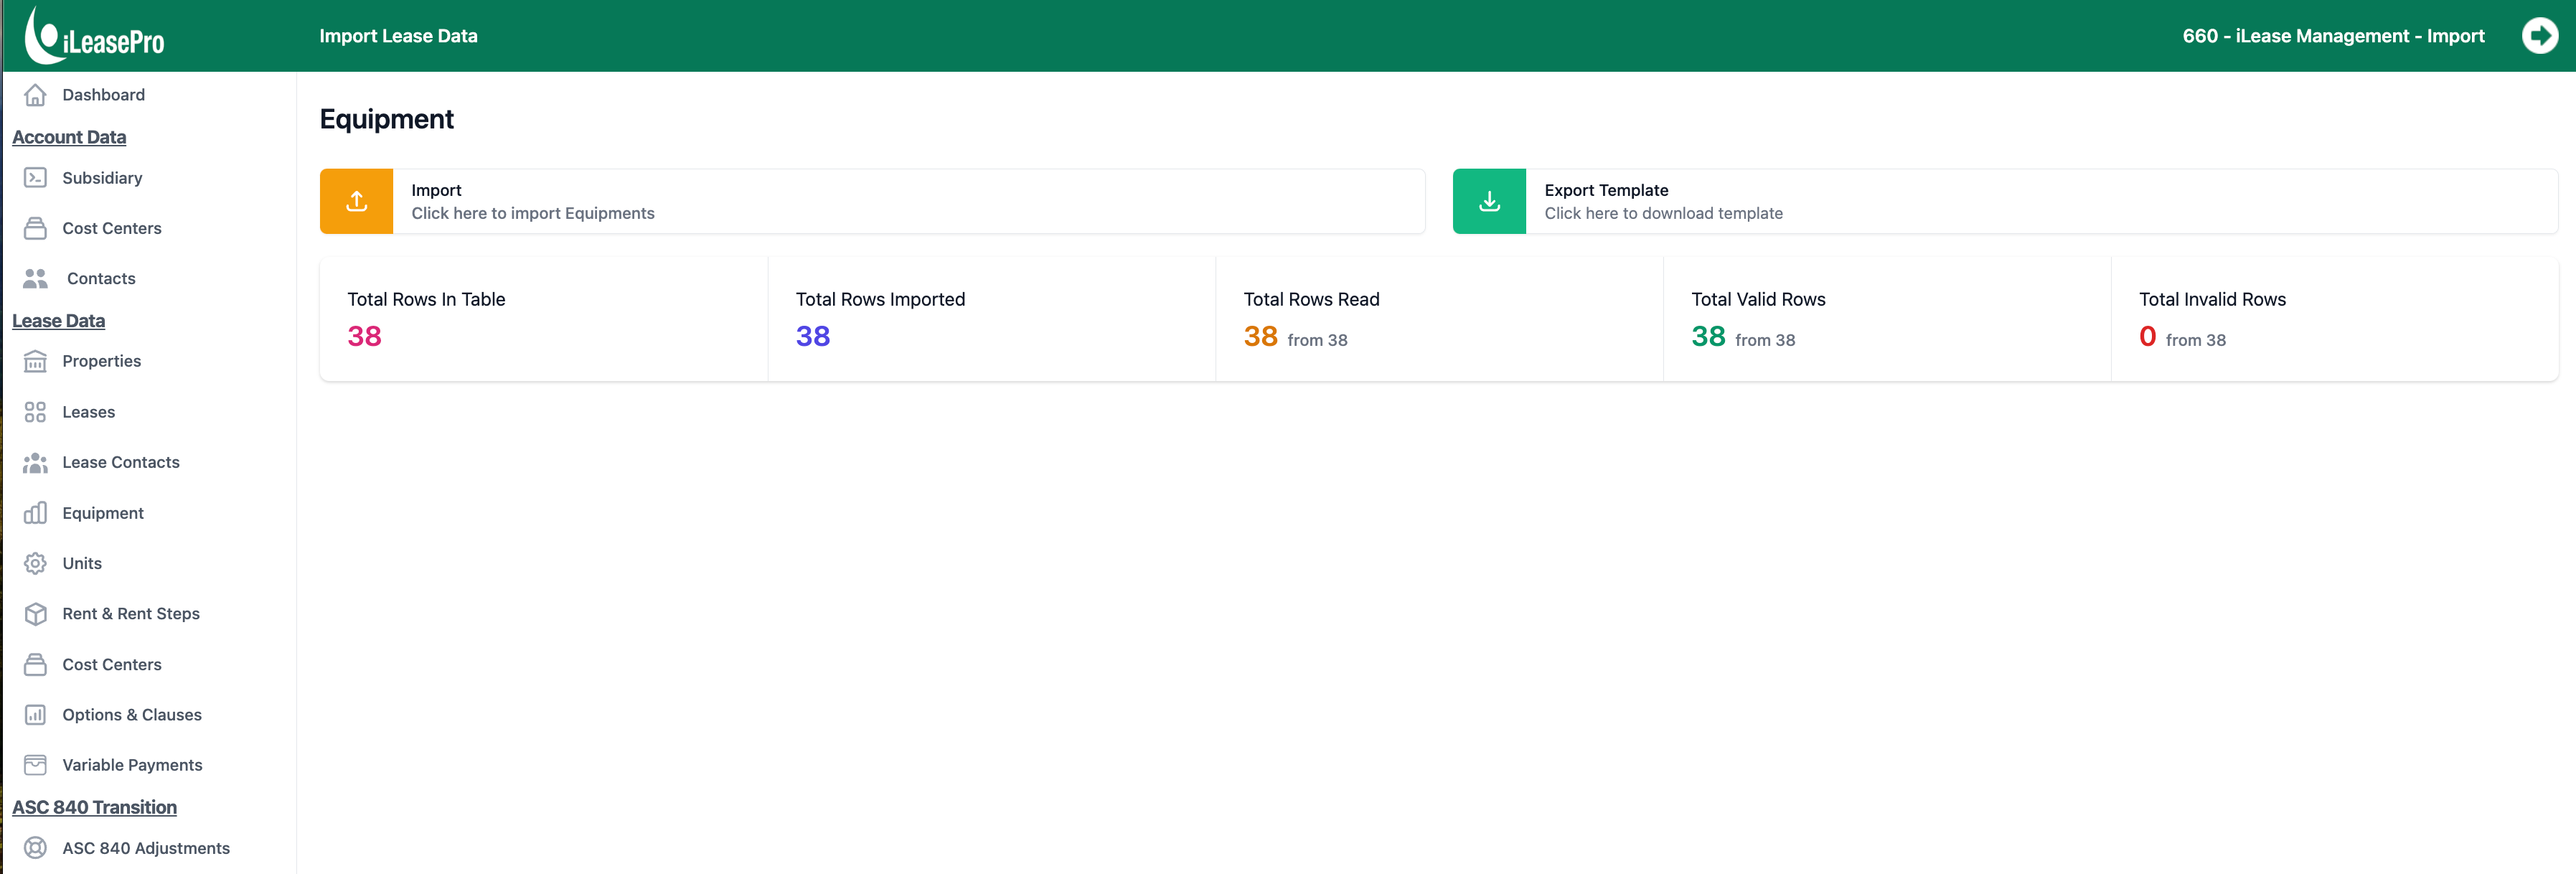This screenshot has width=2576, height=874.
Task: Click the Lease Data Cost Centers icon
Action: click(35, 664)
